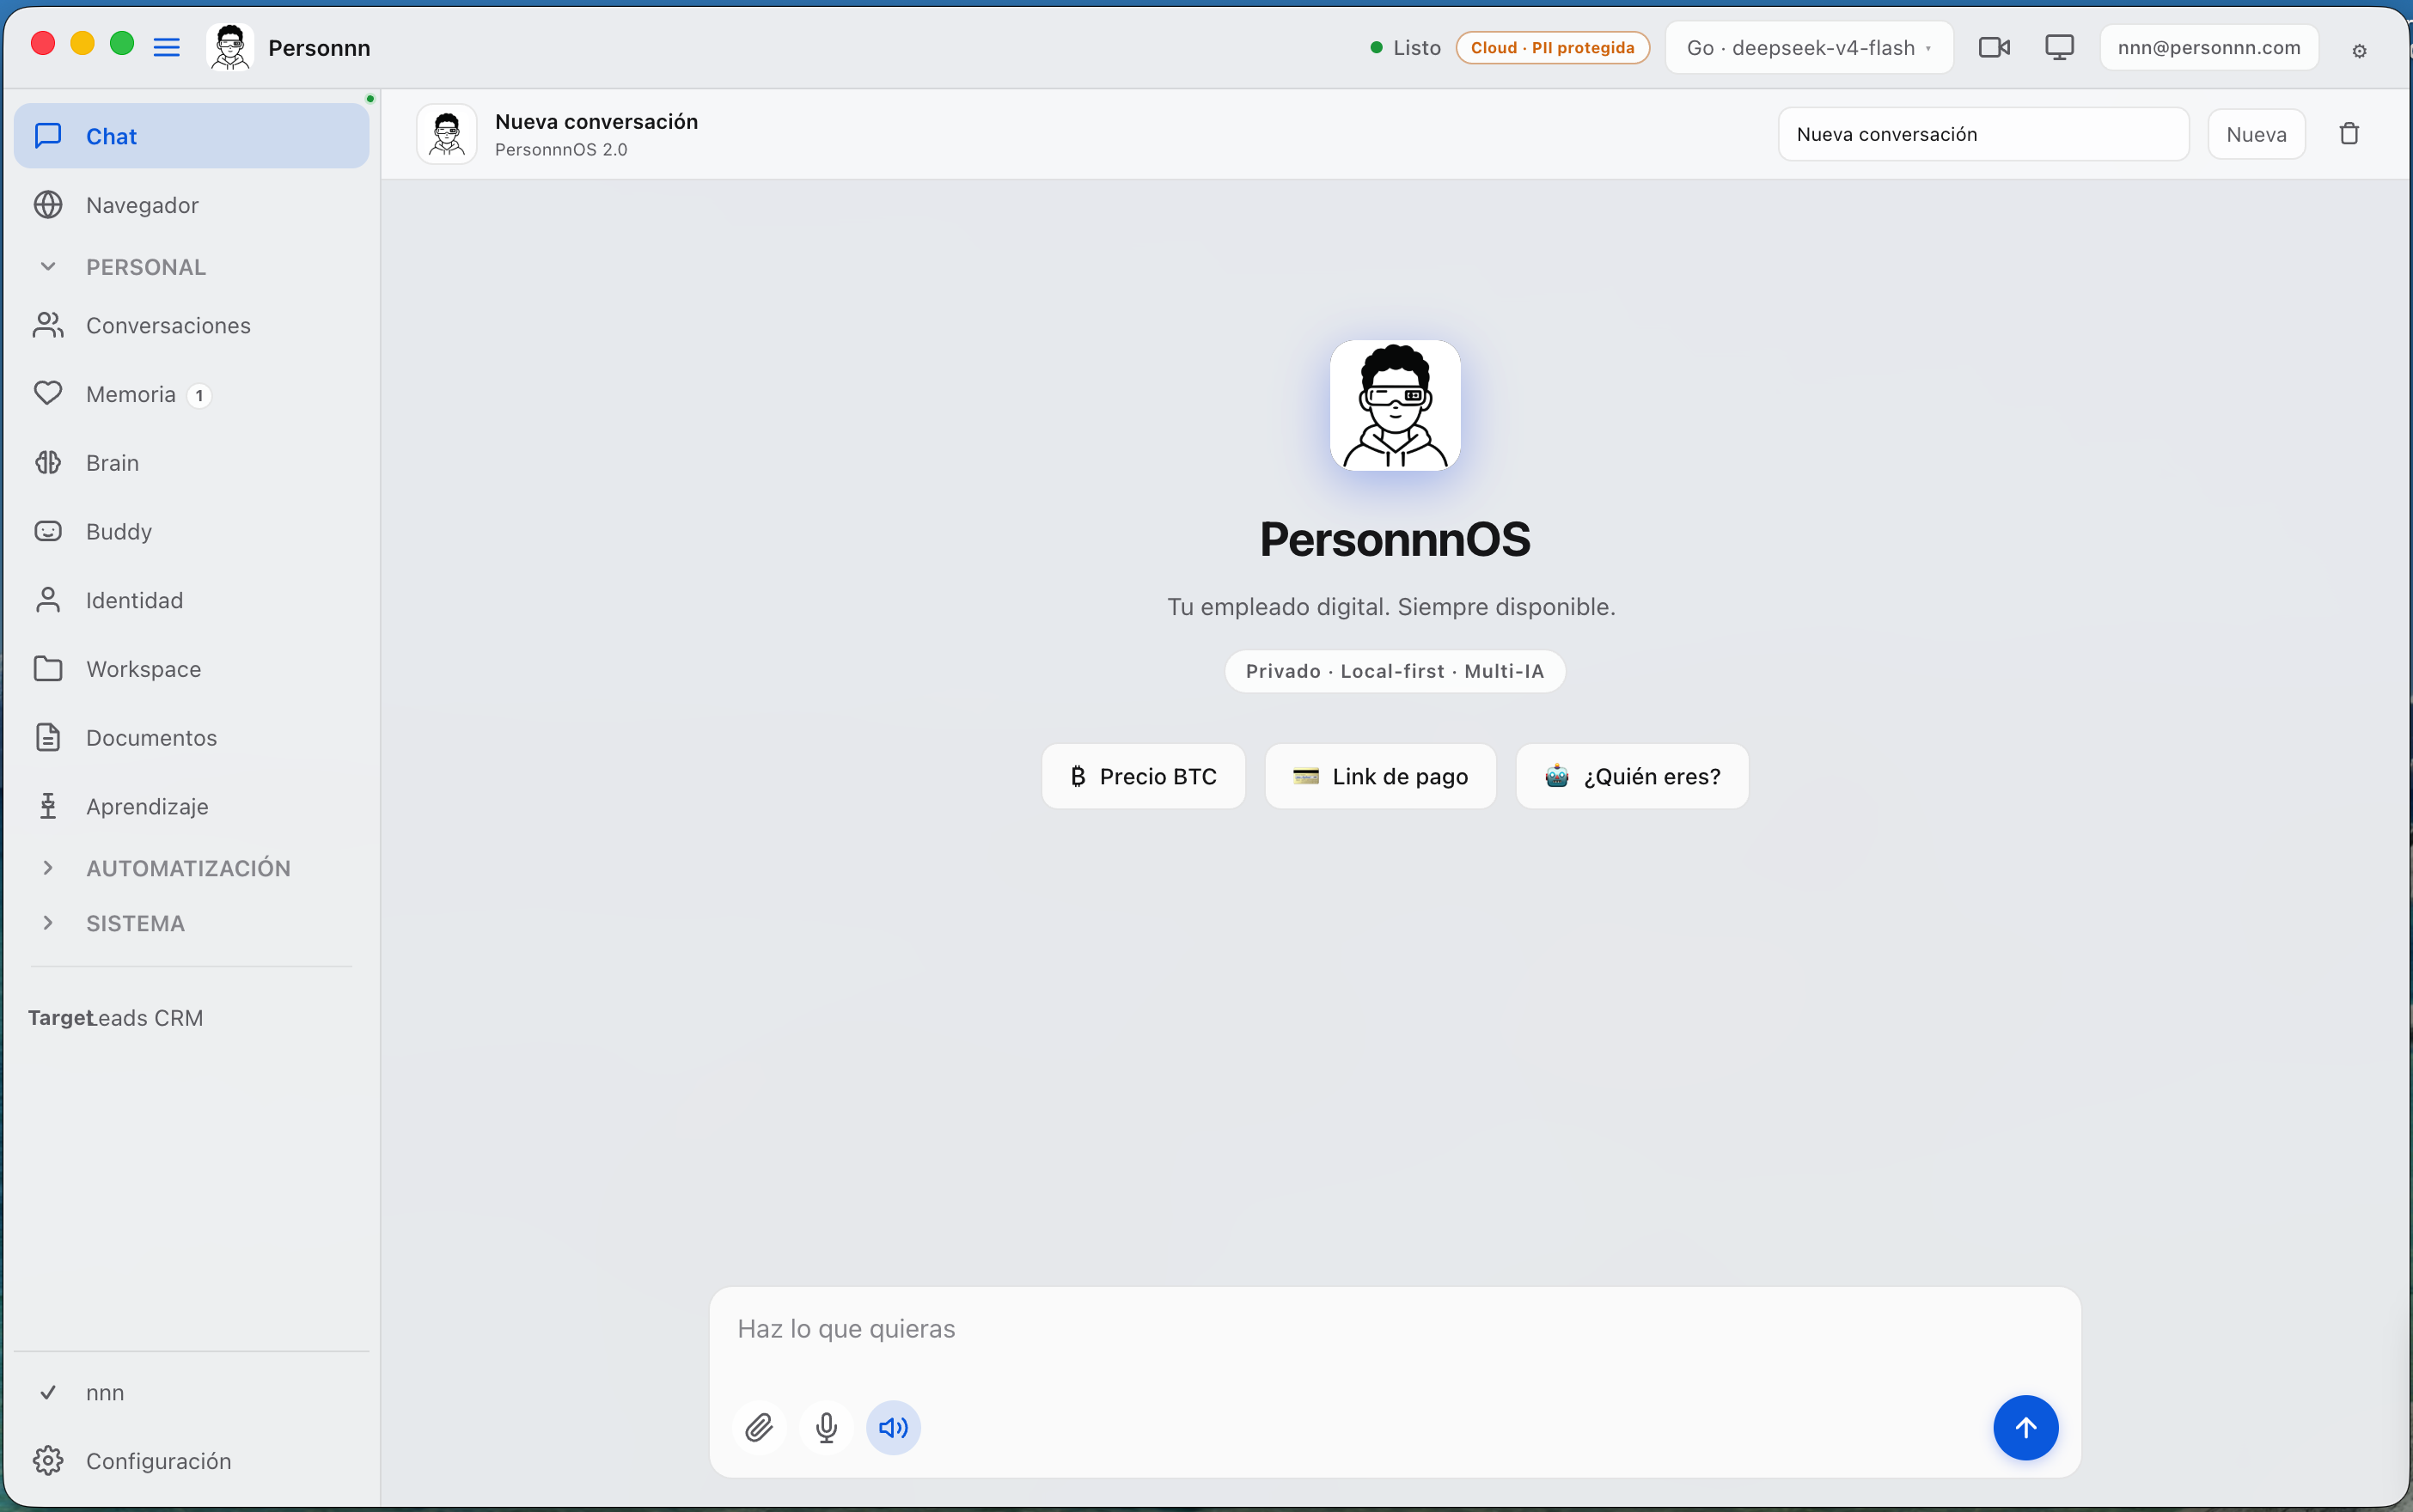
Task: Open Configuración at the sidebar bottom
Action: click(192, 1461)
